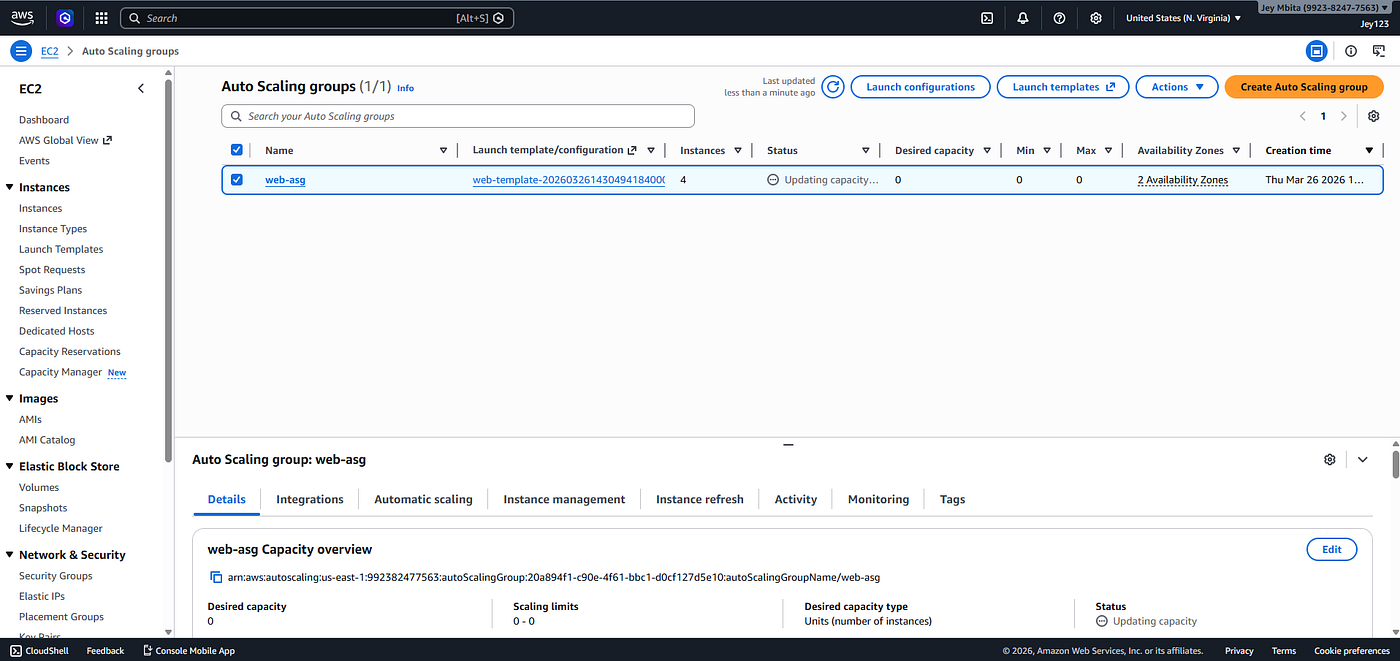1400x661 pixels.
Task: Click the Launch configurations button
Action: coord(920,87)
